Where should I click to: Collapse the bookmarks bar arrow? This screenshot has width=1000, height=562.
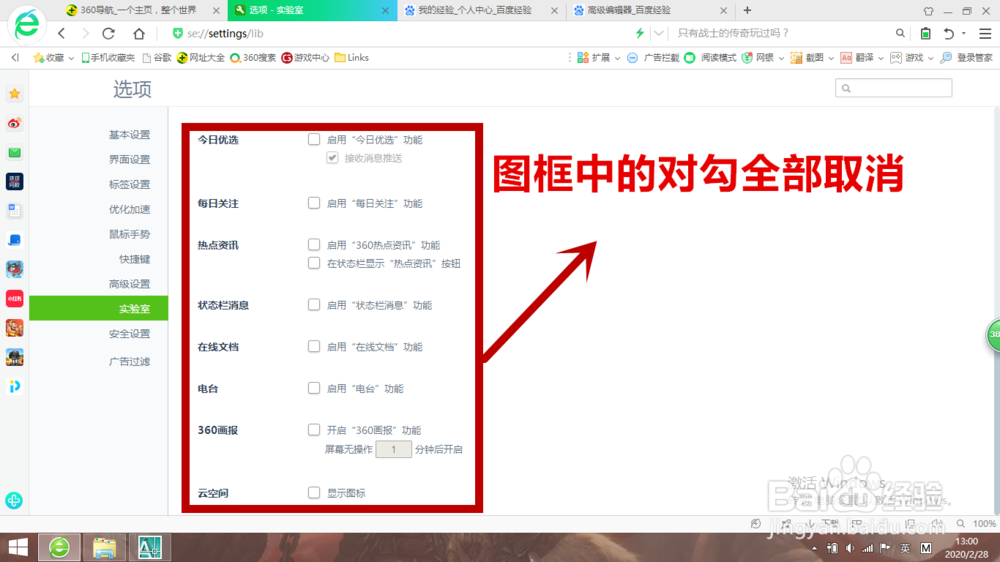[15, 57]
